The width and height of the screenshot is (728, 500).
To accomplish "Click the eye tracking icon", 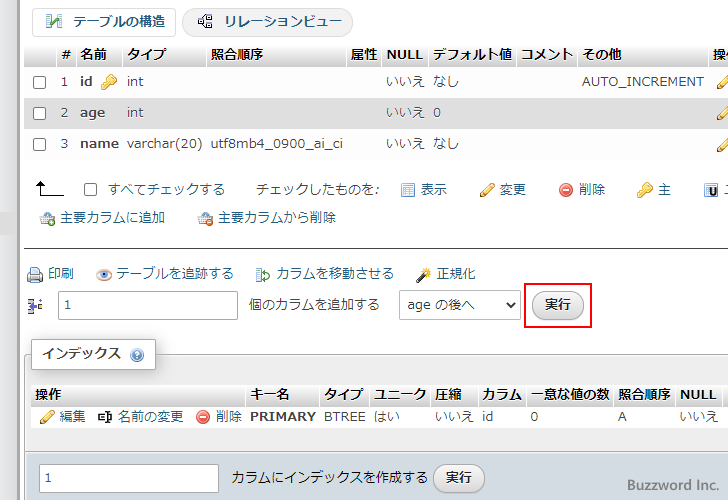I will pos(104,275).
